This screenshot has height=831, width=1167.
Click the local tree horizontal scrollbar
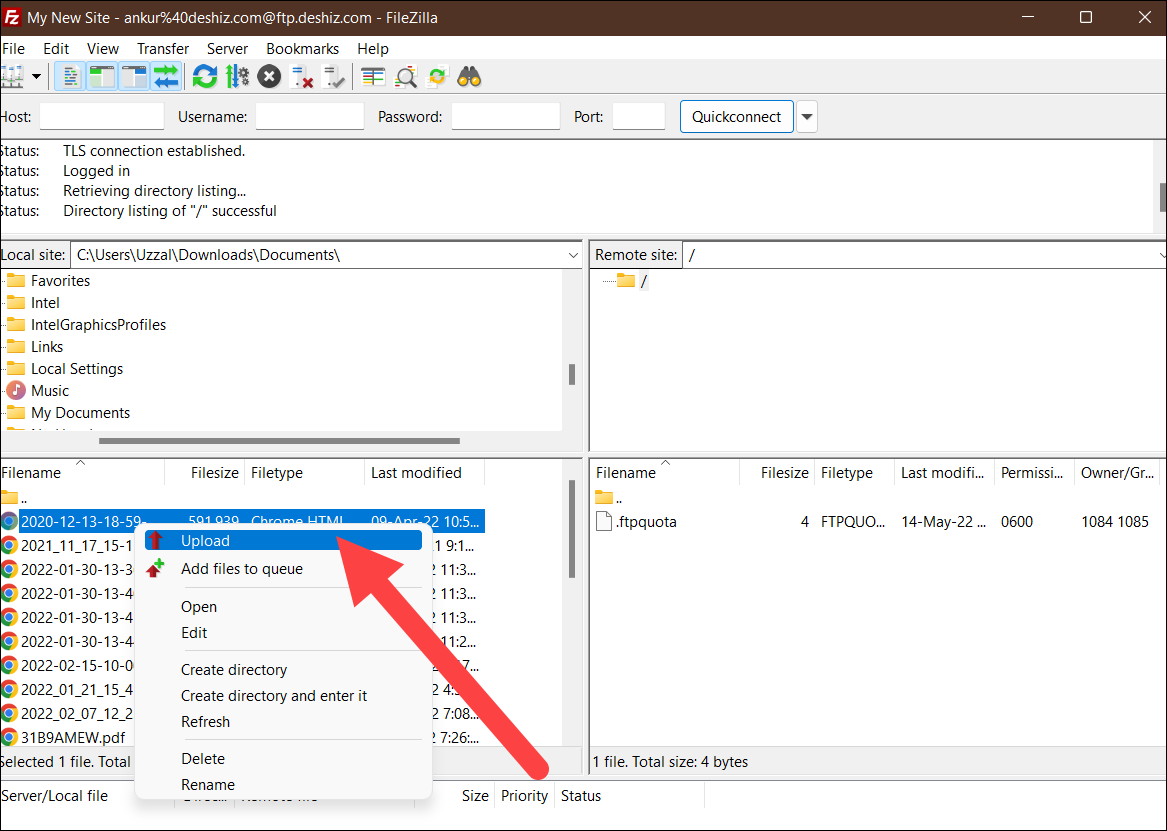click(x=279, y=440)
